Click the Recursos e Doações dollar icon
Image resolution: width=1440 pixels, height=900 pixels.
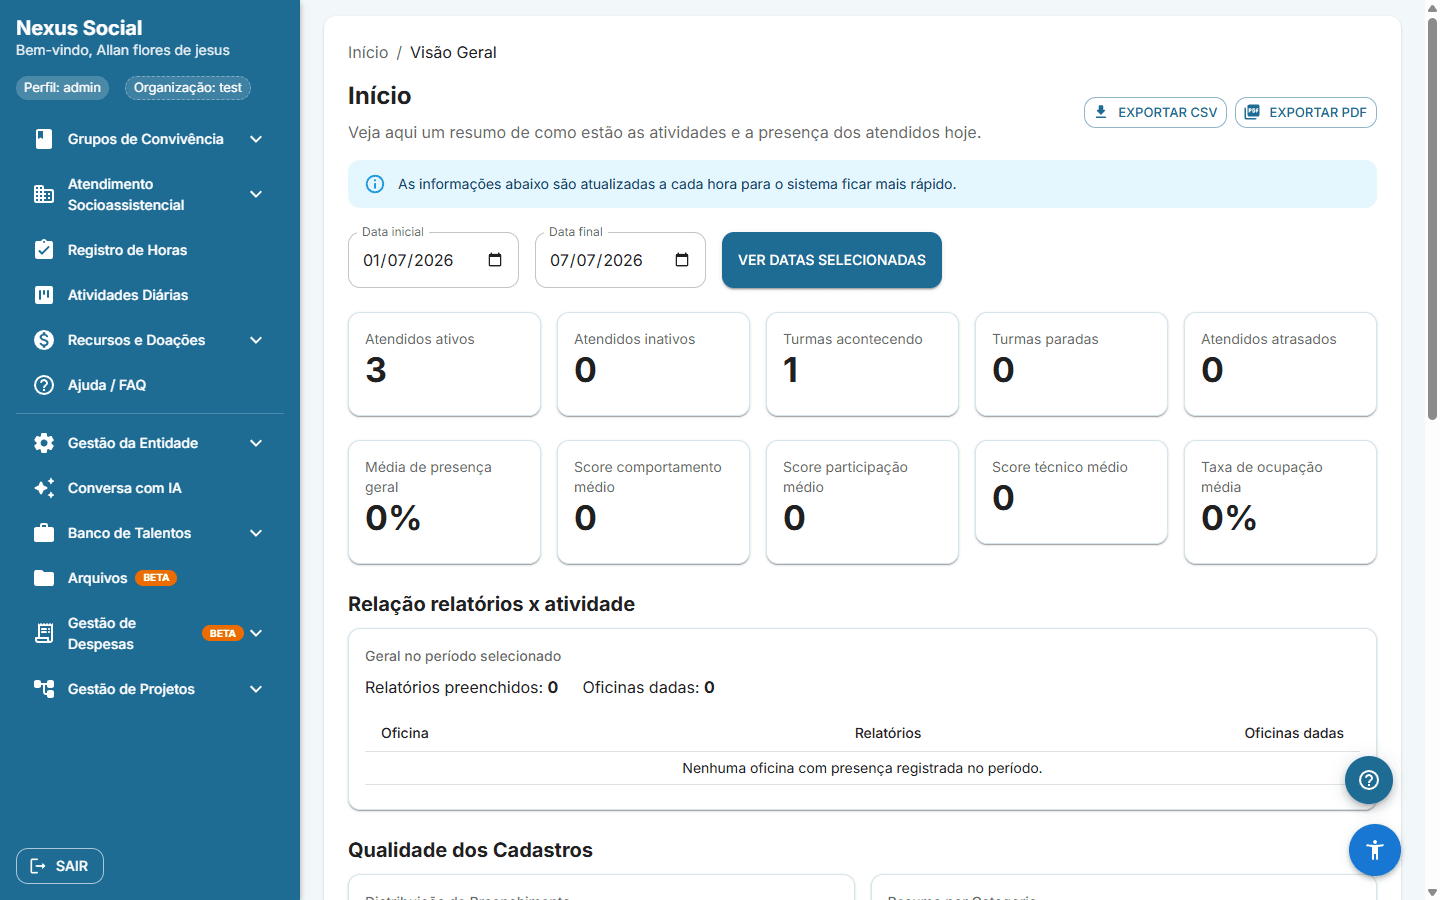pyautogui.click(x=44, y=340)
